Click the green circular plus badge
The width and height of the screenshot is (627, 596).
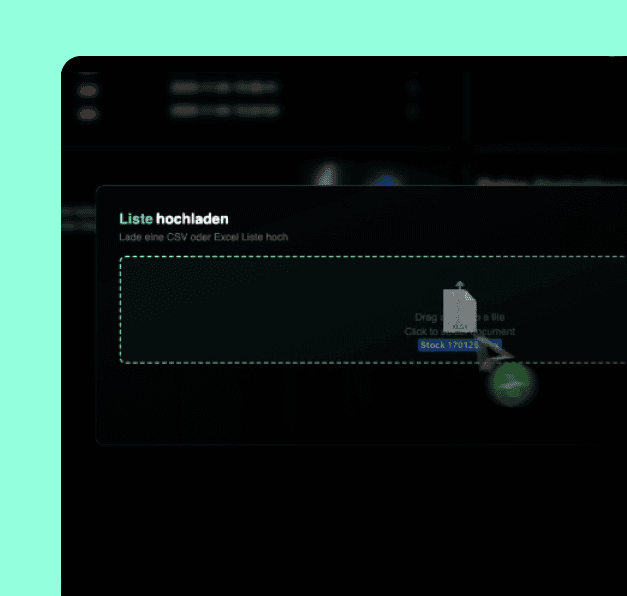click(511, 382)
